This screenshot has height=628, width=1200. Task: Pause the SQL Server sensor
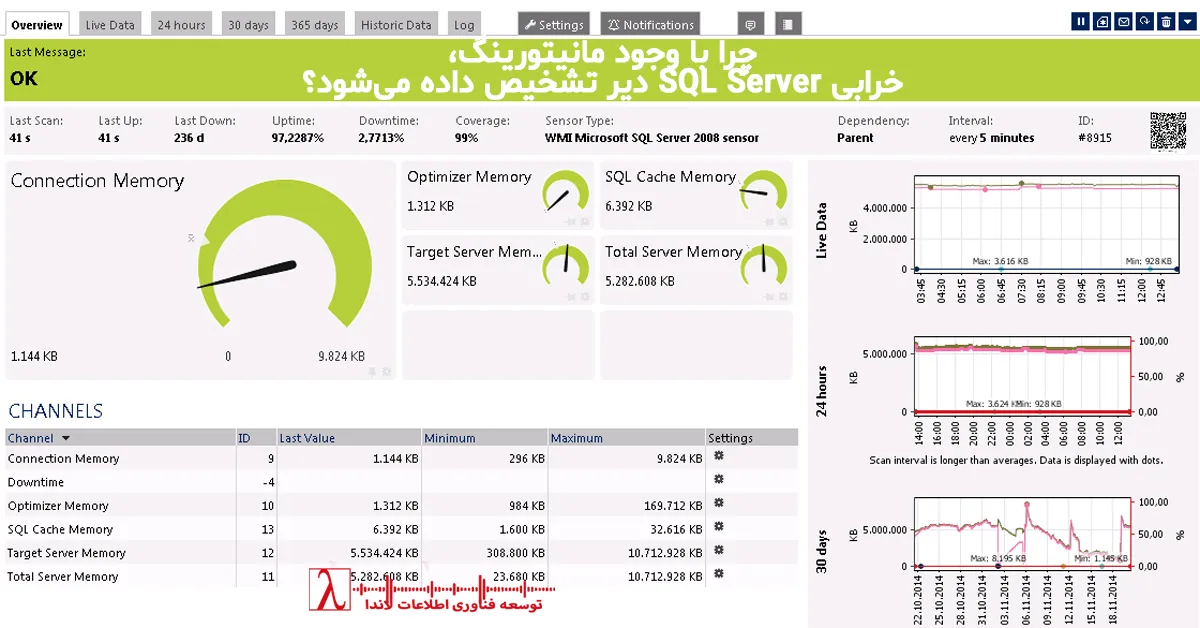(x=1081, y=21)
